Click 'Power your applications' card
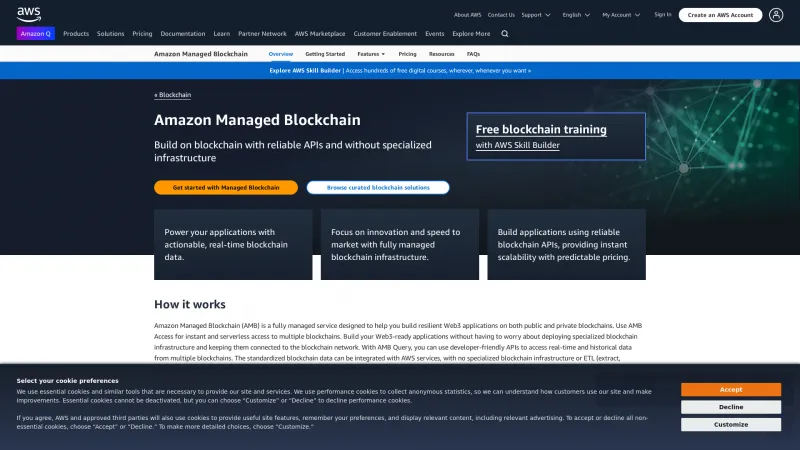The height and width of the screenshot is (450, 800). coord(233,244)
